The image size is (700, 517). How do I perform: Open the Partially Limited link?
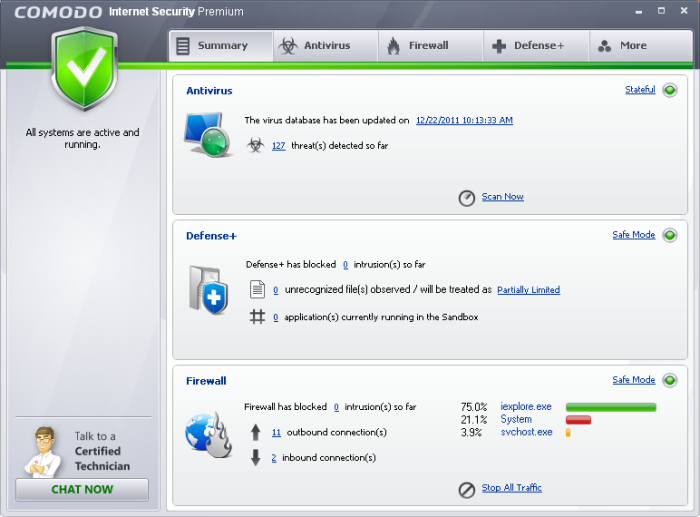coord(529,290)
